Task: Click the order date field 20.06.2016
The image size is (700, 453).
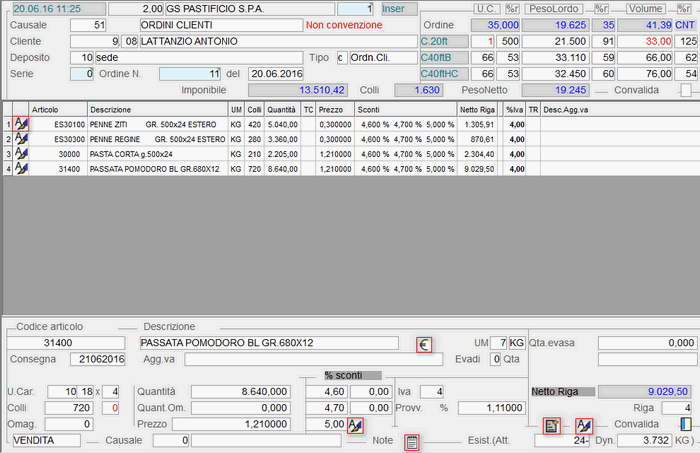Action: pos(276,74)
